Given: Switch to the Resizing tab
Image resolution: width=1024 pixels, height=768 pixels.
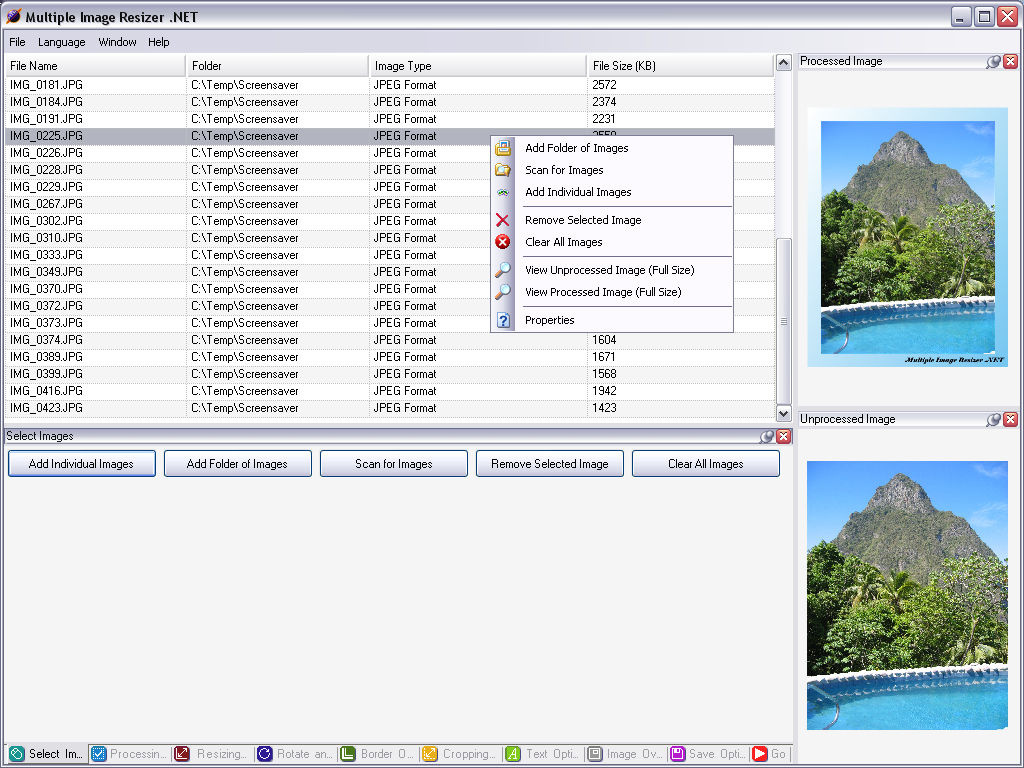Looking at the screenshot, I should 212,754.
